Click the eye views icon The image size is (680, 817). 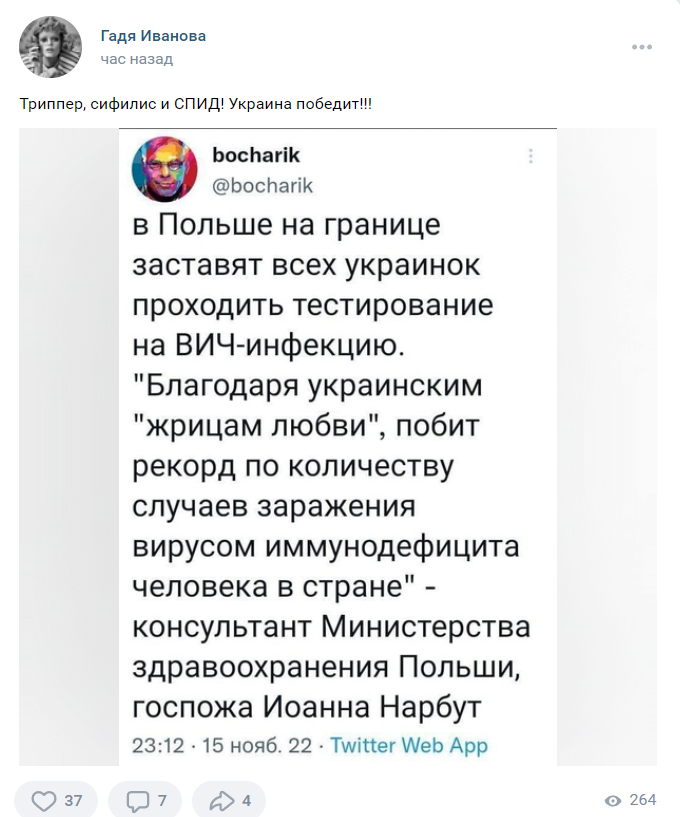[613, 800]
